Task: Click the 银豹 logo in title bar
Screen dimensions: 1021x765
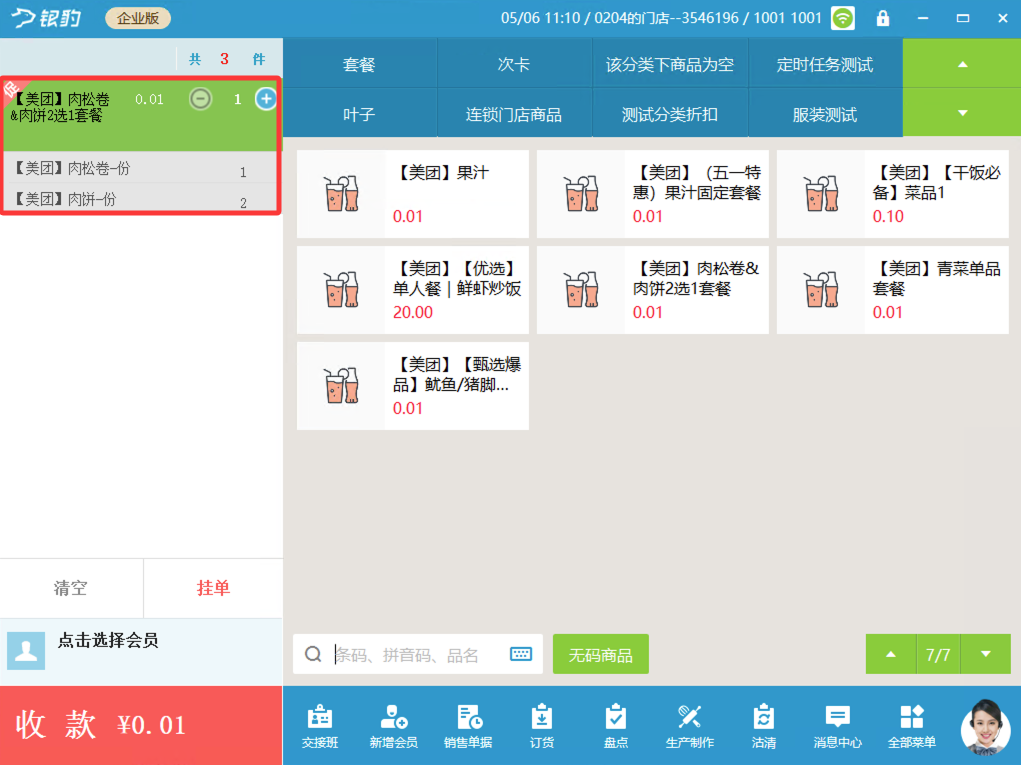Action: click(x=47, y=18)
